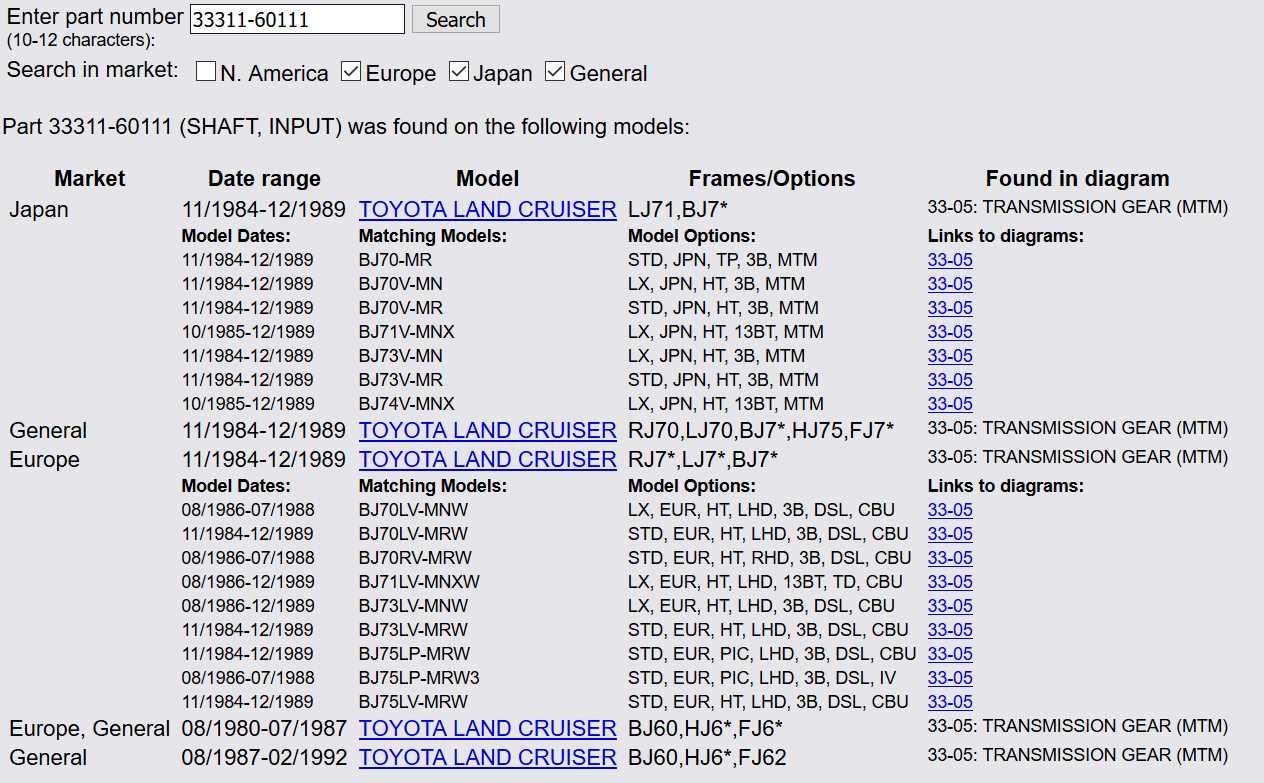Click the date range '08/1987-02/1992'

click(264, 758)
